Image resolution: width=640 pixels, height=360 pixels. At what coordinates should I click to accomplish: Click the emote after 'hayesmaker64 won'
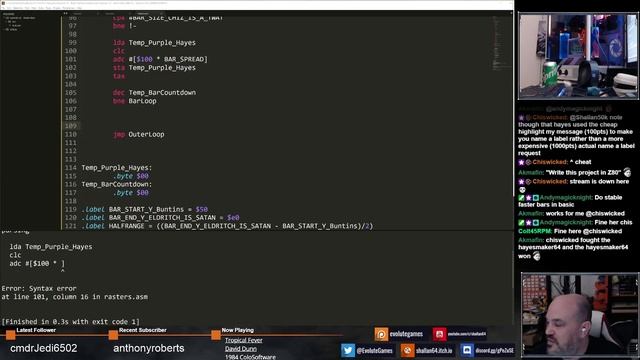tap(536, 256)
